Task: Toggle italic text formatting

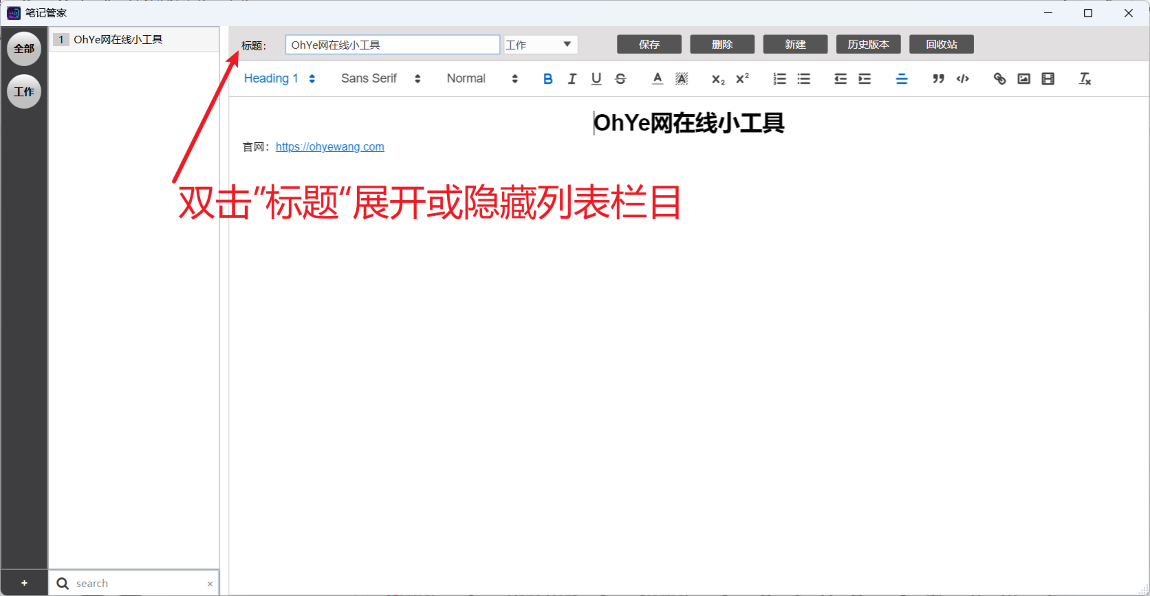Action: [x=572, y=79]
